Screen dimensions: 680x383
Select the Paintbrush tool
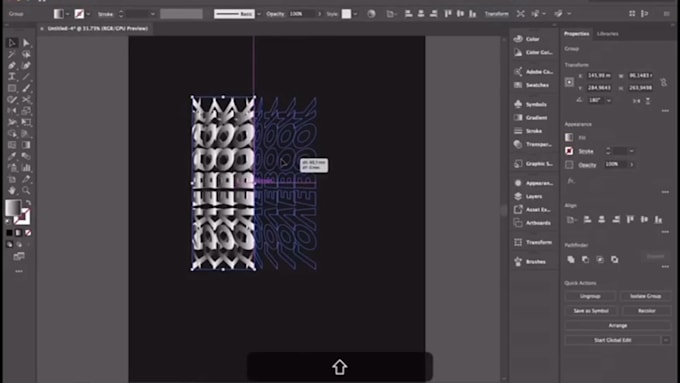[26, 88]
